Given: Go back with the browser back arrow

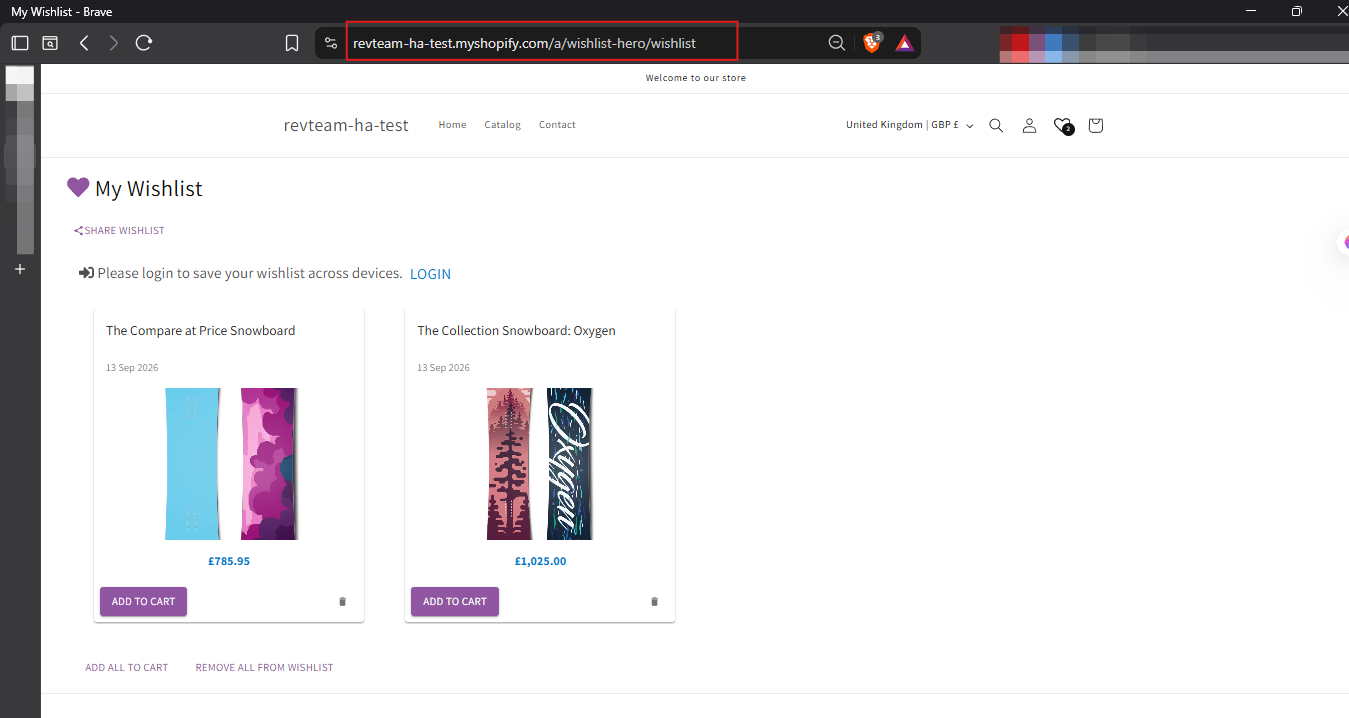Looking at the screenshot, I should pos(84,43).
